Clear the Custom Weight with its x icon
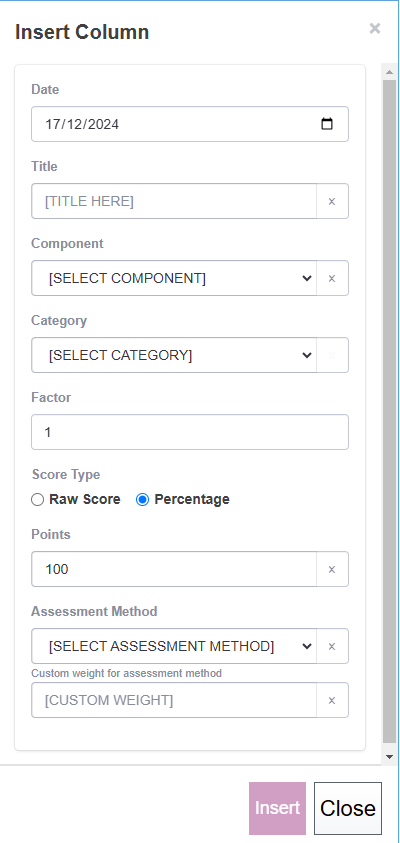Viewport: 400px width, 843px height. pyautogui.click(x=332, y=700)
